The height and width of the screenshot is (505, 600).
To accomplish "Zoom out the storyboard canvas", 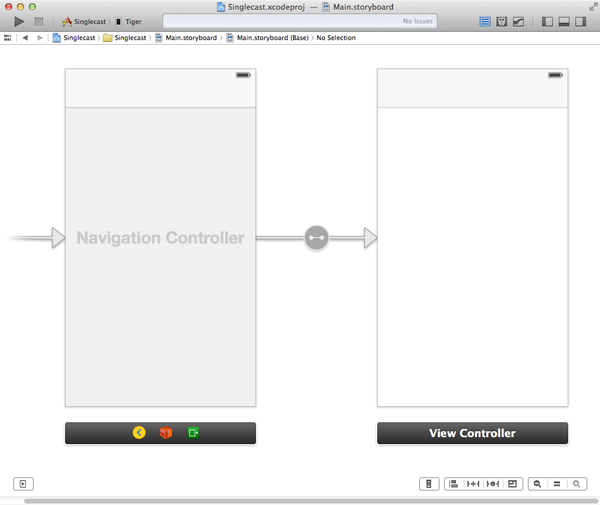I will [538, 484].
